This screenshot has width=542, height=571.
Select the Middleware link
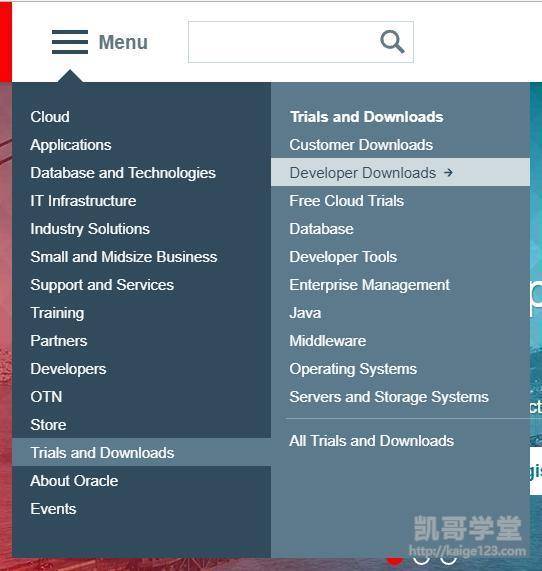328,341
